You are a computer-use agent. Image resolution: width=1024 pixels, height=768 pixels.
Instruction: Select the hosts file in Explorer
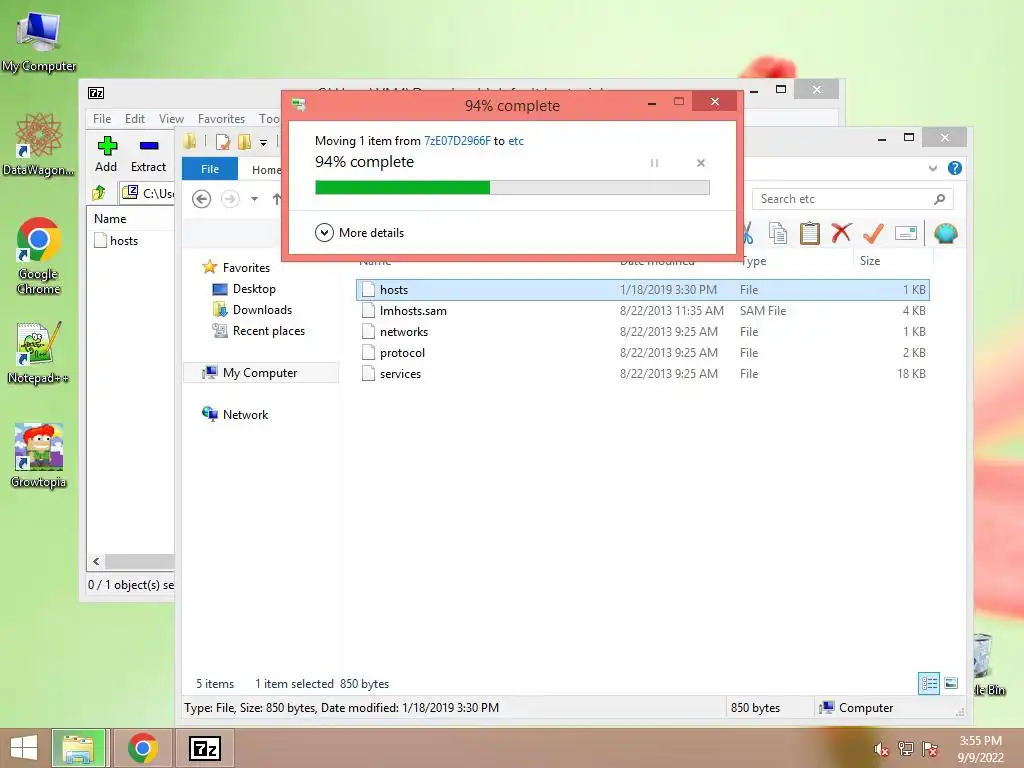coord(643,289)
